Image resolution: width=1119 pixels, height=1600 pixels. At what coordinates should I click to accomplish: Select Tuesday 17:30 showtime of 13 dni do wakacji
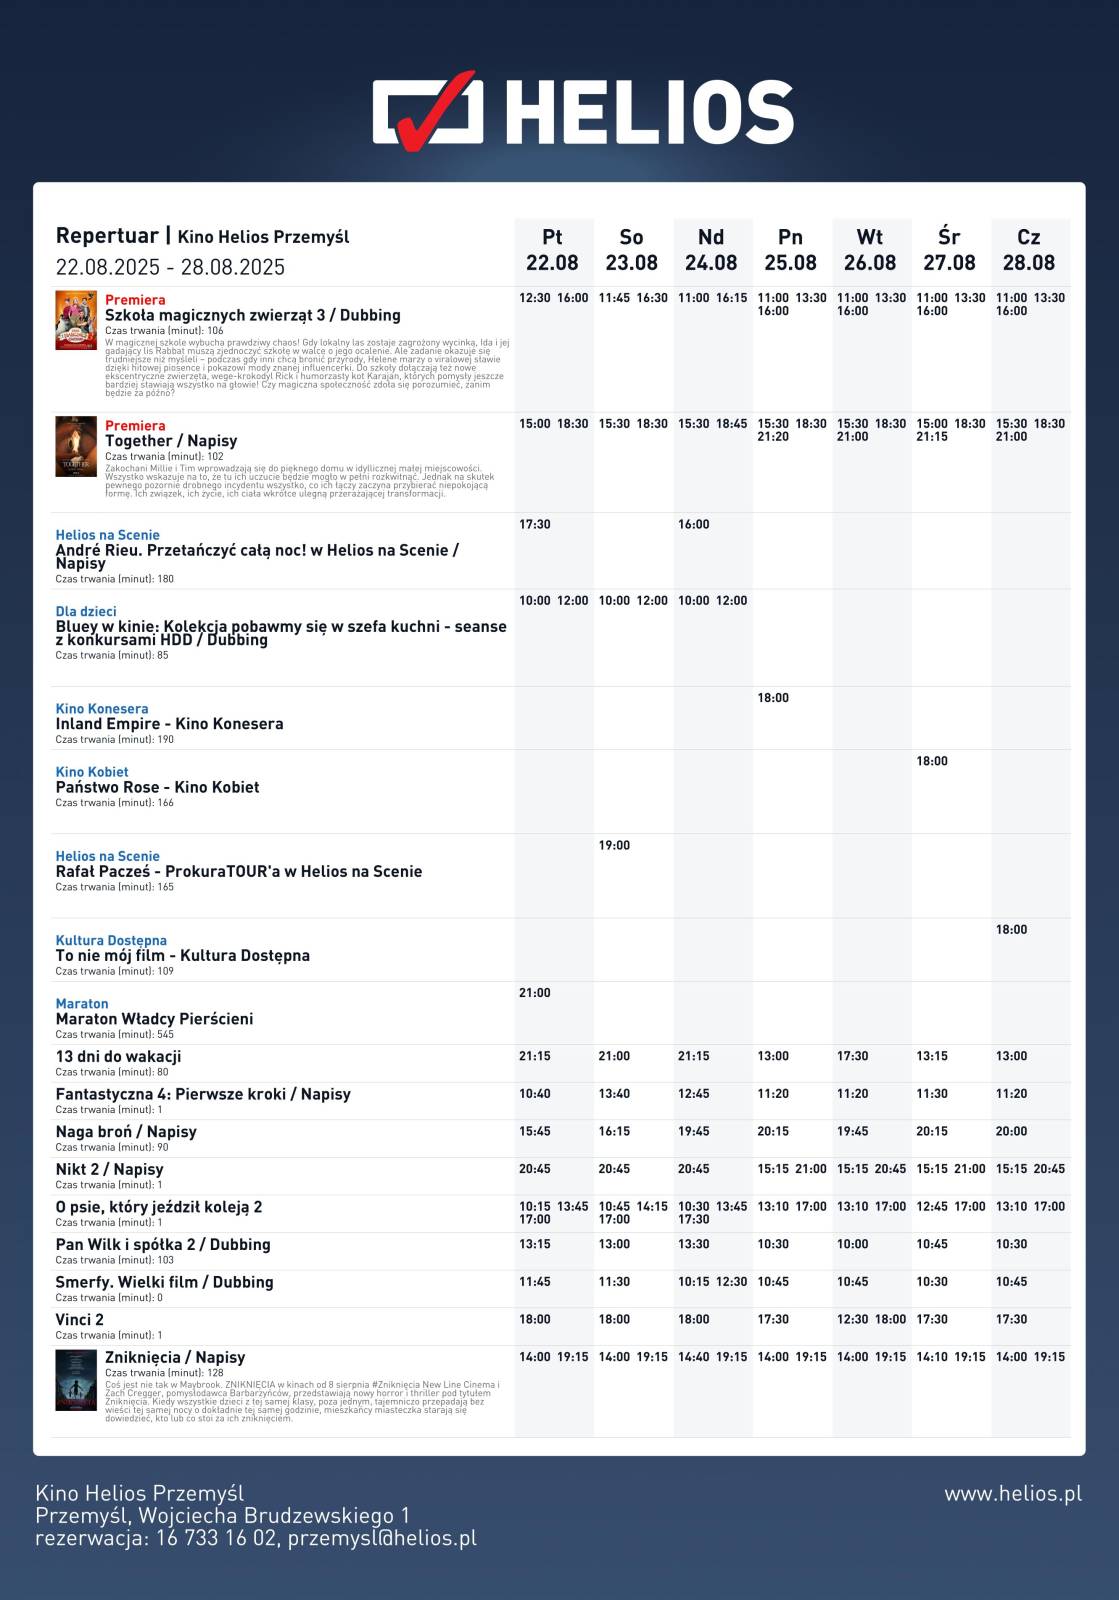[x=853, y=1056]
